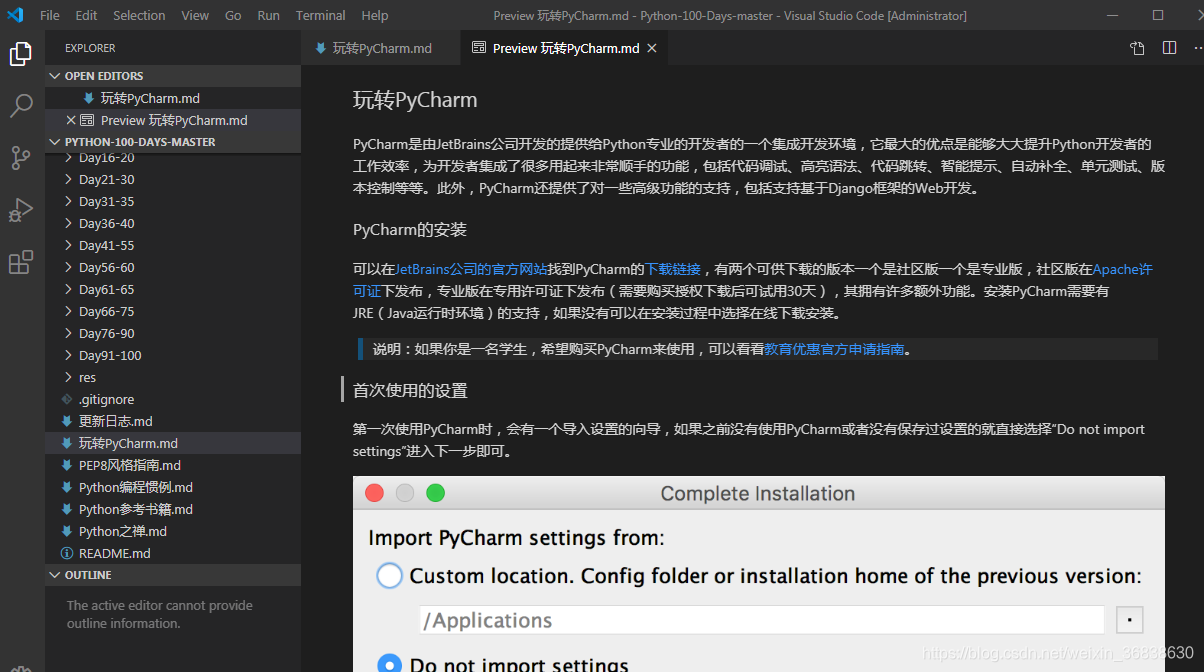Switch to the 玩转PyCharm.md source tab

[381, 48]
